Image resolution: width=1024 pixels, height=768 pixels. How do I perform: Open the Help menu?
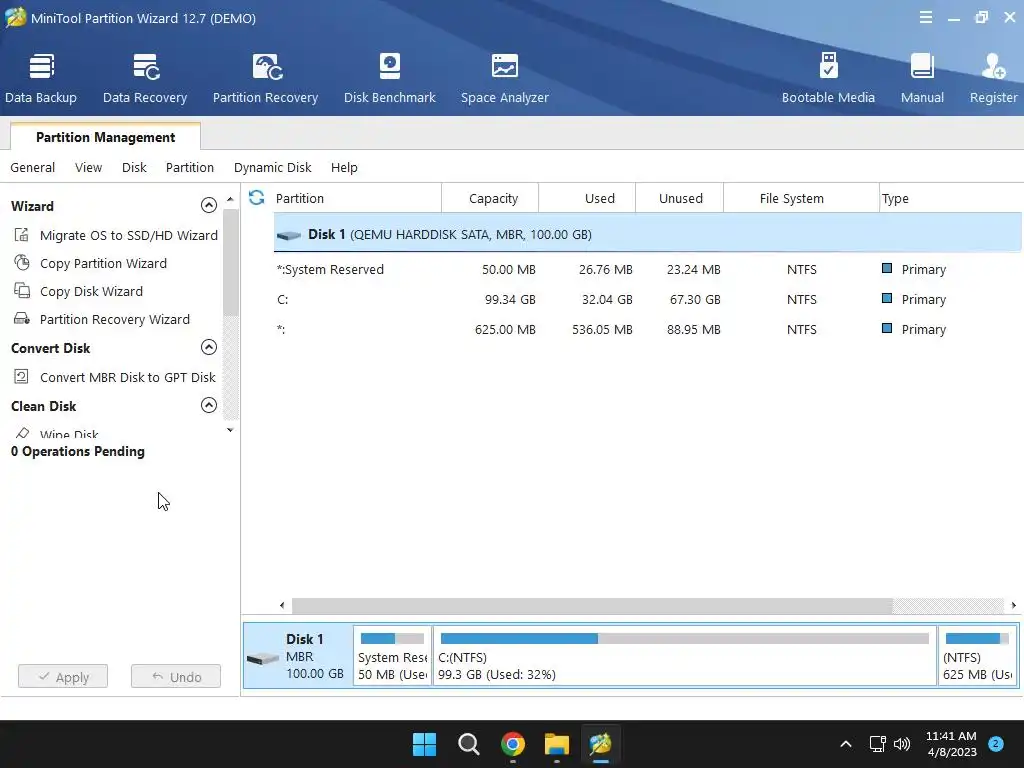[344, 167]
